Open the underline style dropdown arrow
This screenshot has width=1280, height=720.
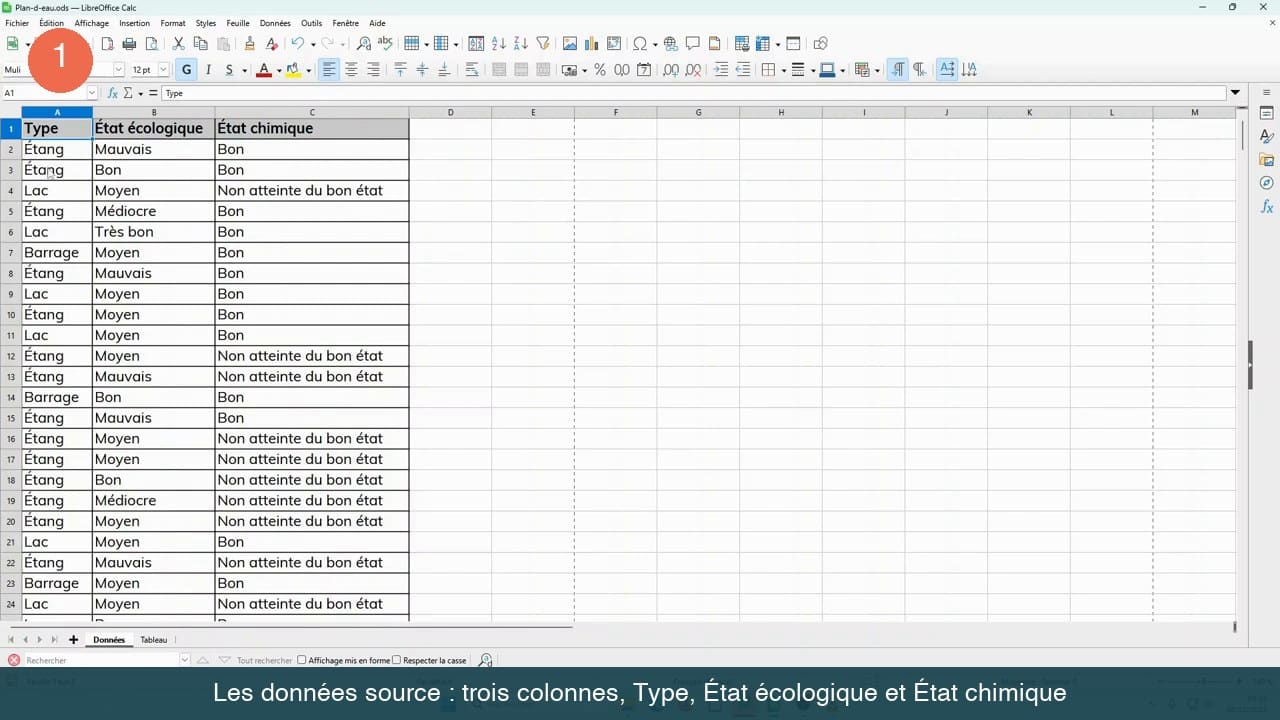point(244,71)
